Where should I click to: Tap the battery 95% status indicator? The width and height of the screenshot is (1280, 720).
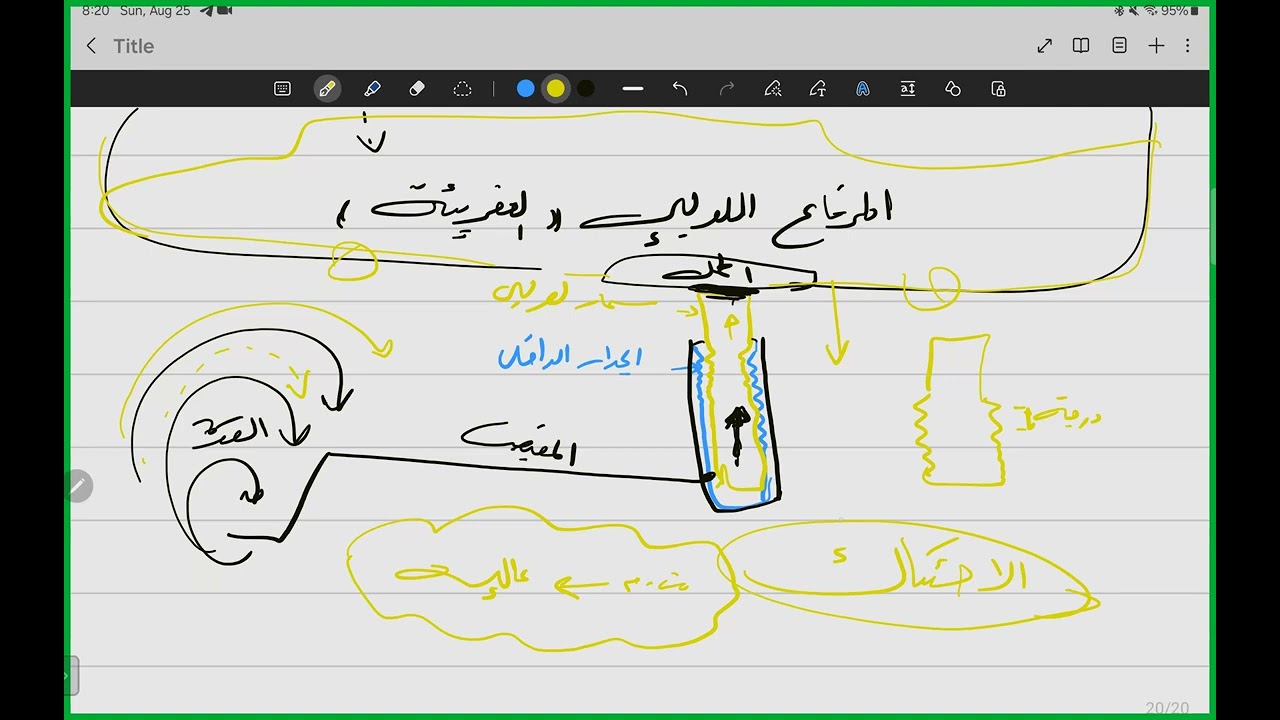click(1180, 11)
